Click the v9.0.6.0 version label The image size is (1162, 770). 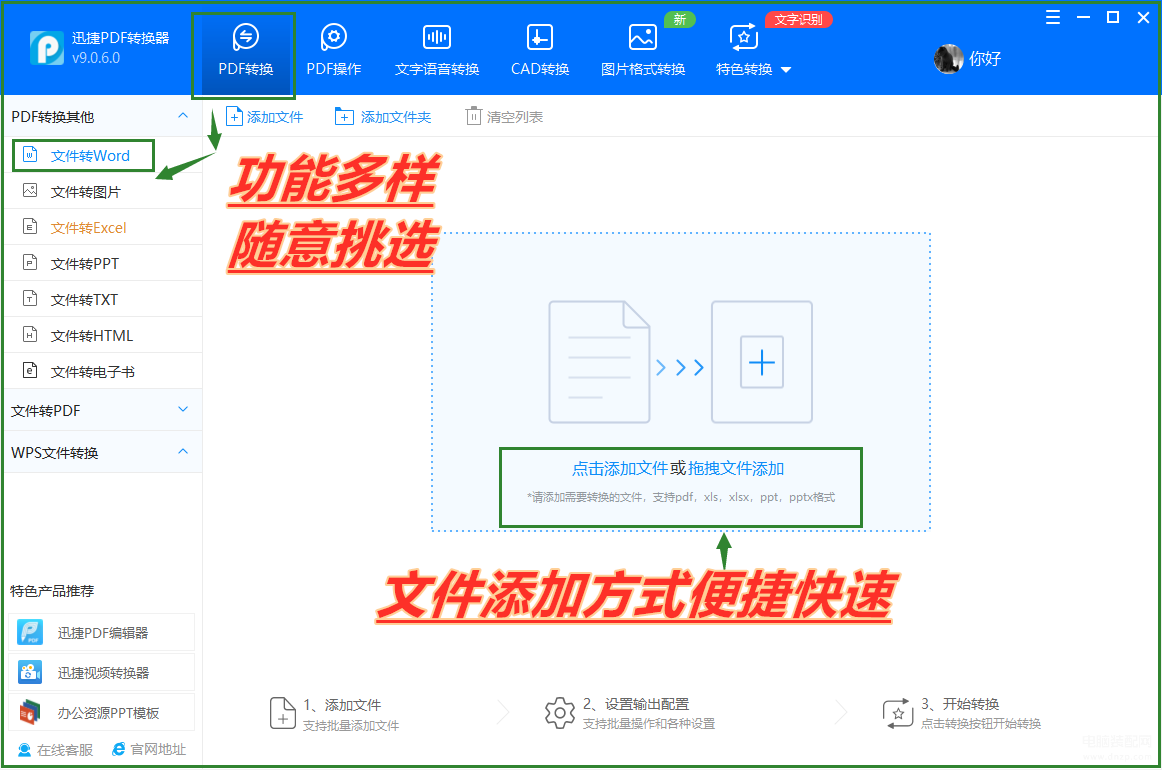(x=96, y=58)
